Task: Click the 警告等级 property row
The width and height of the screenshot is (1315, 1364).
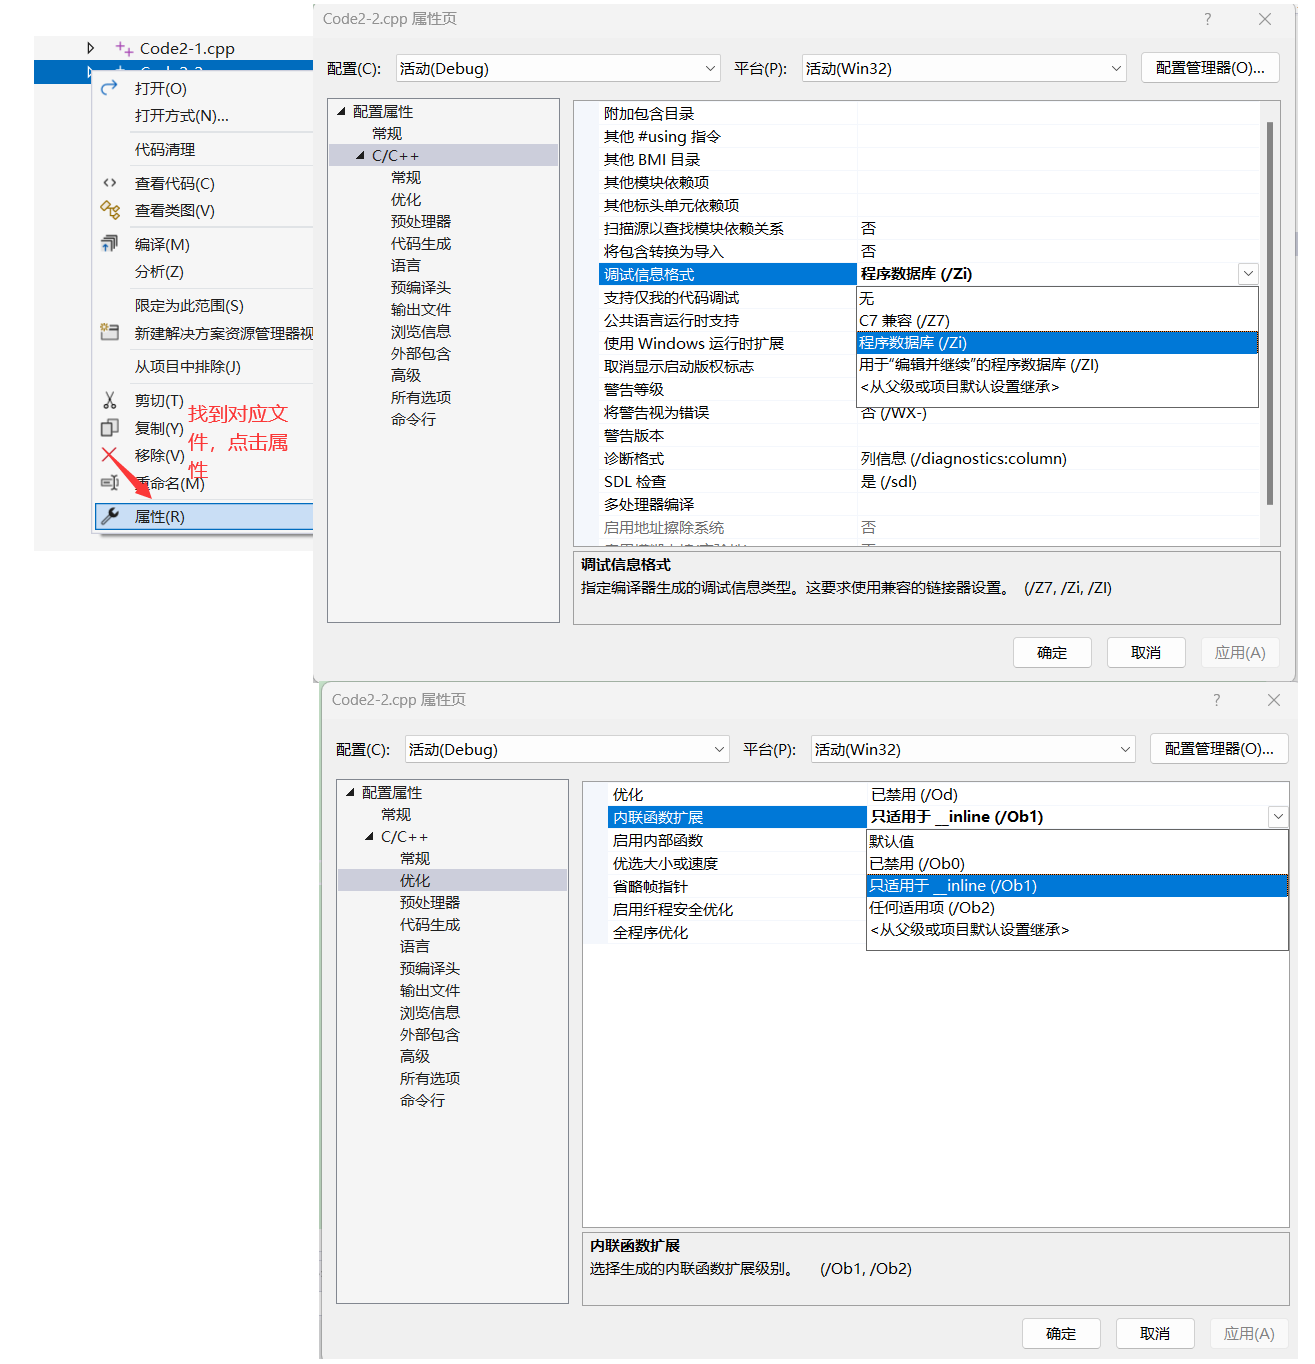Action: tap(728, 389)
